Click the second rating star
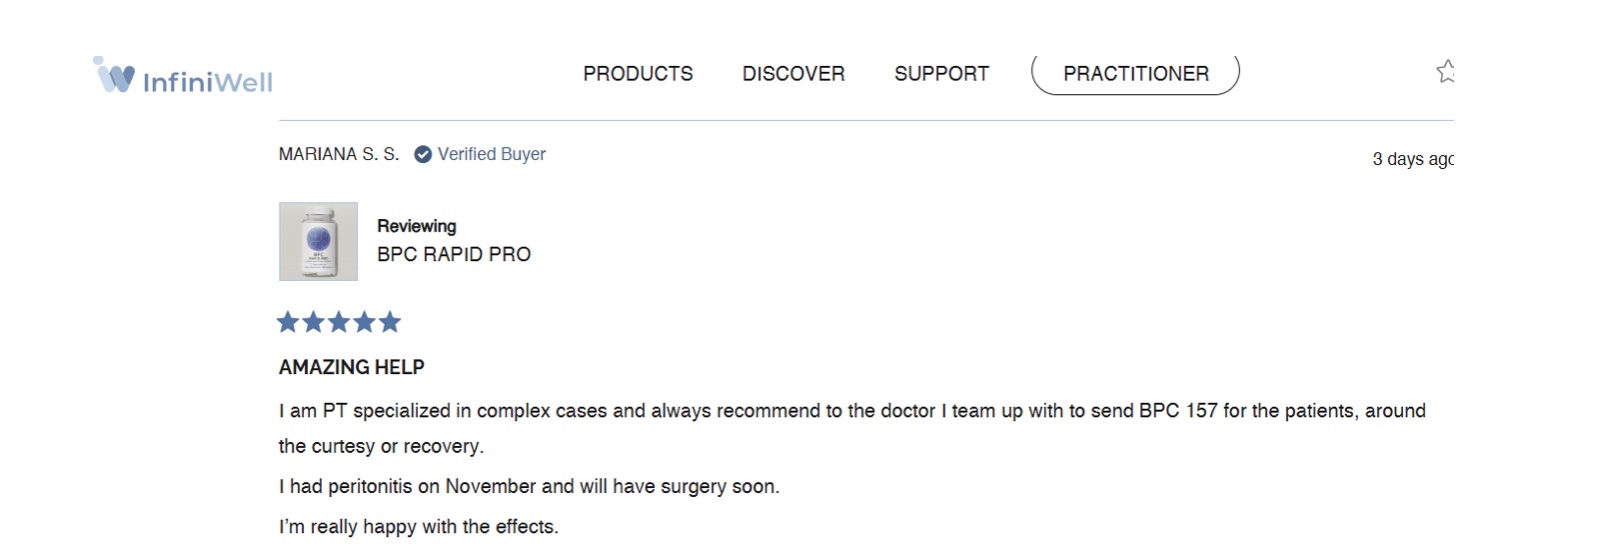Viewport: 1620px width, 556px height. (x=313, y=322)
